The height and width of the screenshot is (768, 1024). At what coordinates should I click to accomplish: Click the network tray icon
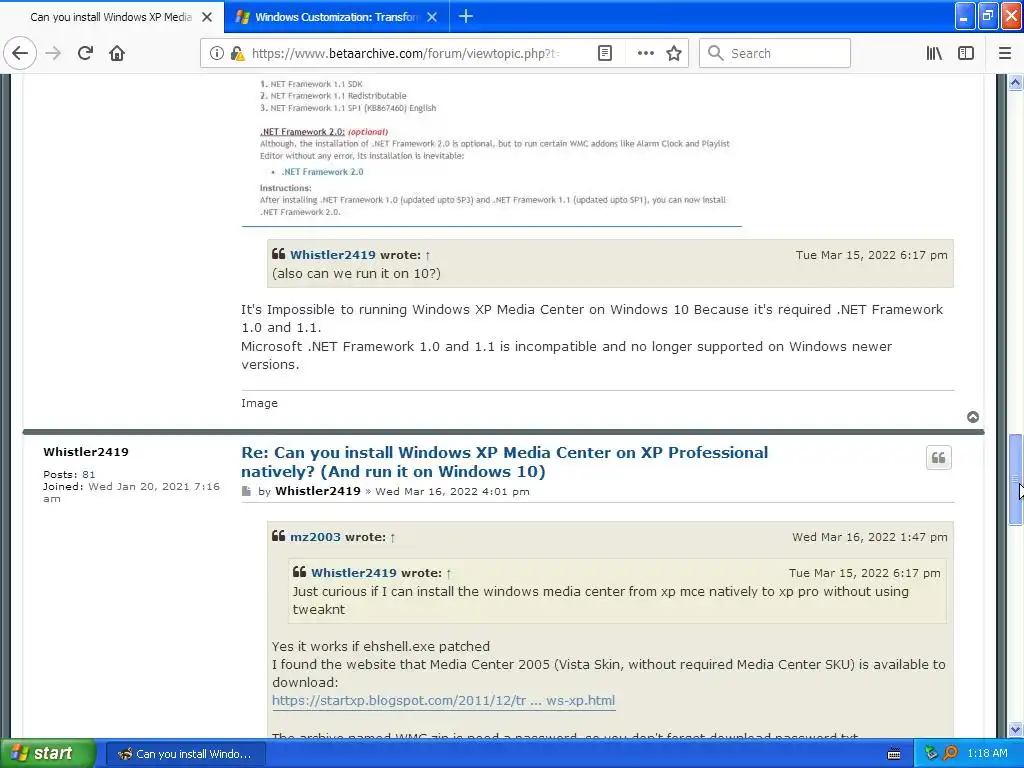click(931, 753)
